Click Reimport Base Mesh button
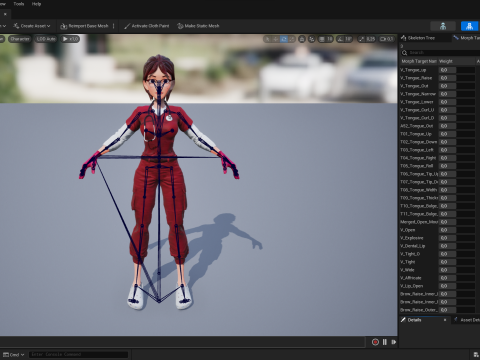The image size is (480, 360). [x=85, y=26]
